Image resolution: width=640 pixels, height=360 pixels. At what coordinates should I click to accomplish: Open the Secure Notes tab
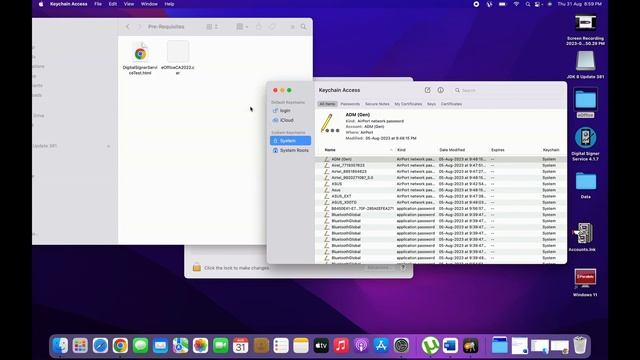[377, 104]
